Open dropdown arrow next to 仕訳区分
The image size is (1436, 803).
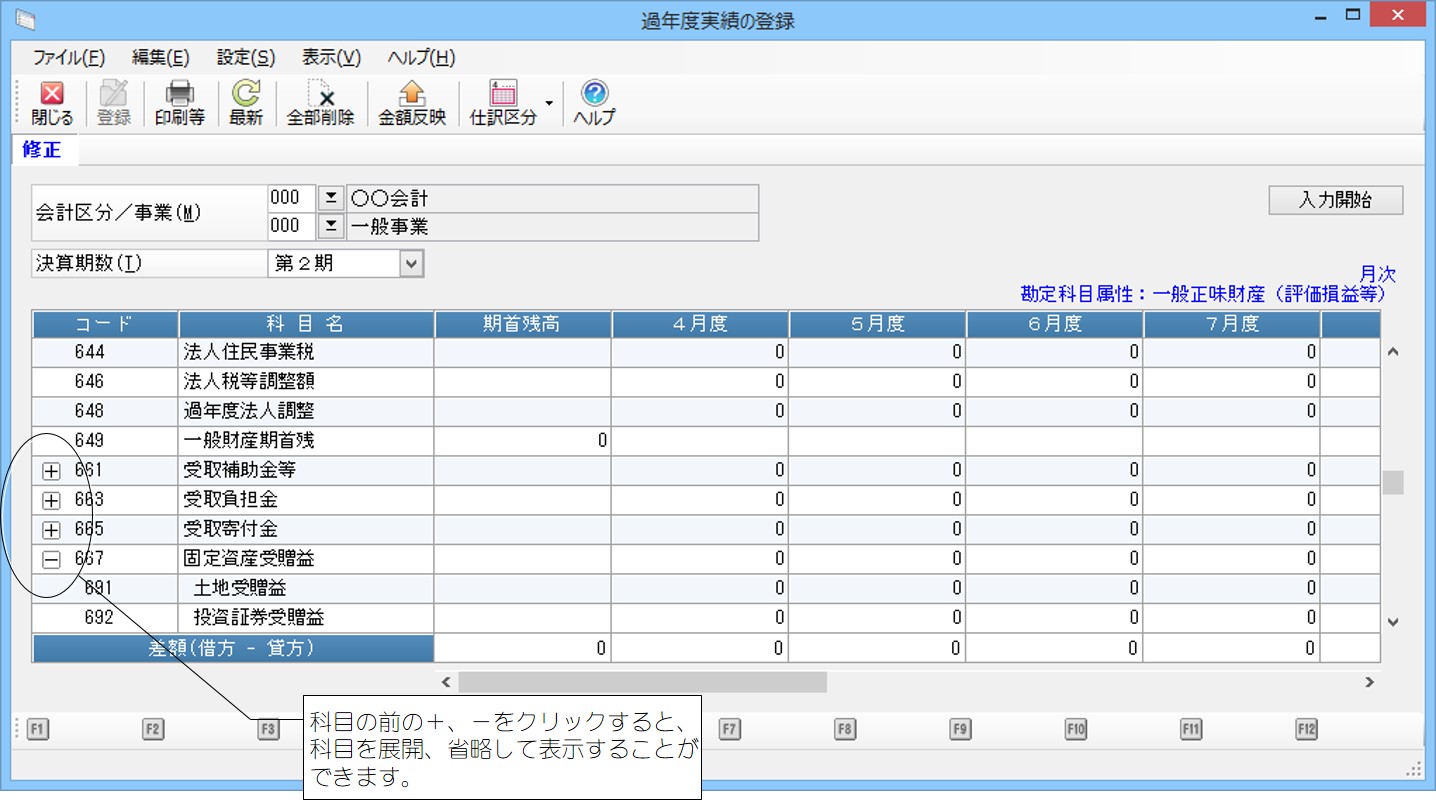tap(549, 103)
